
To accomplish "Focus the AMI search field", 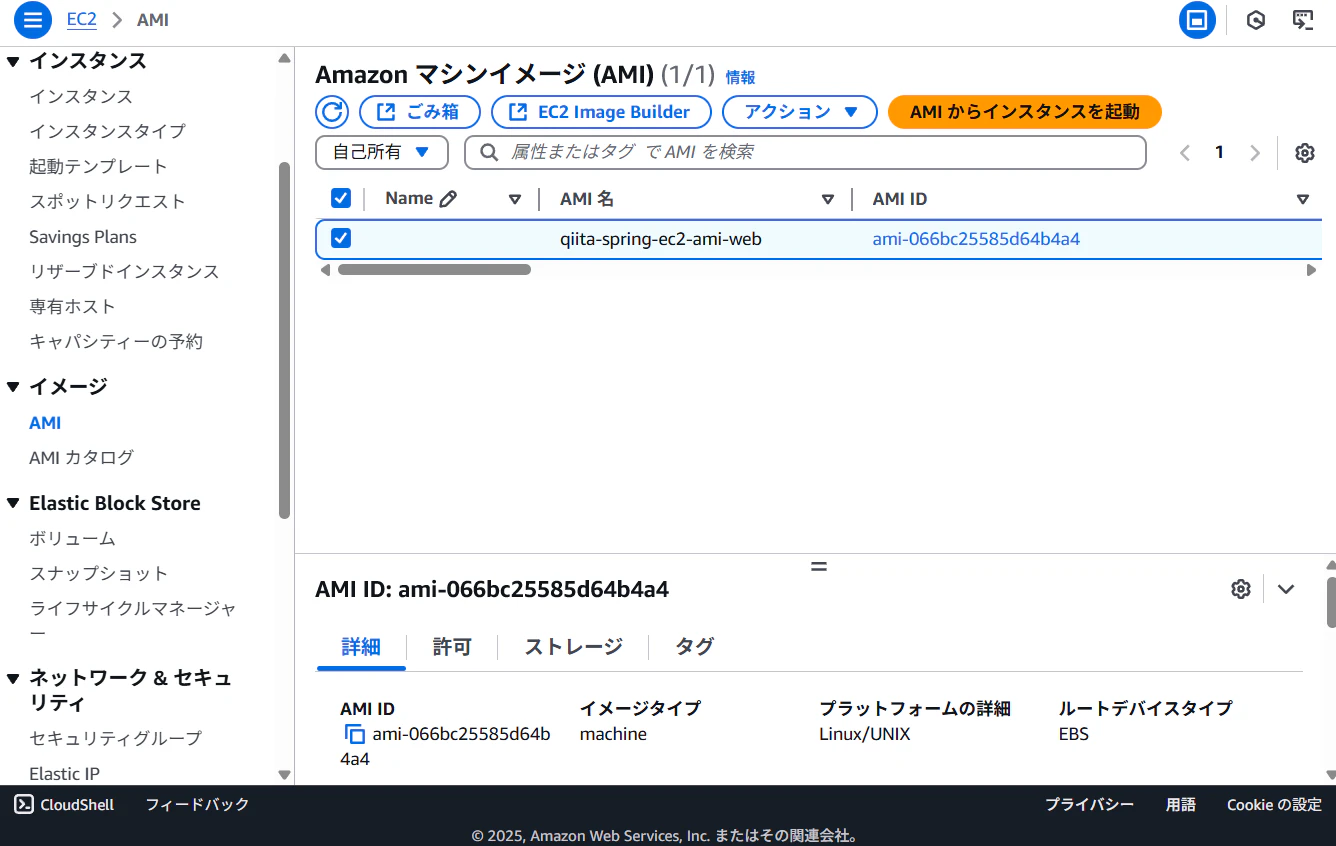I will [805, 152].
